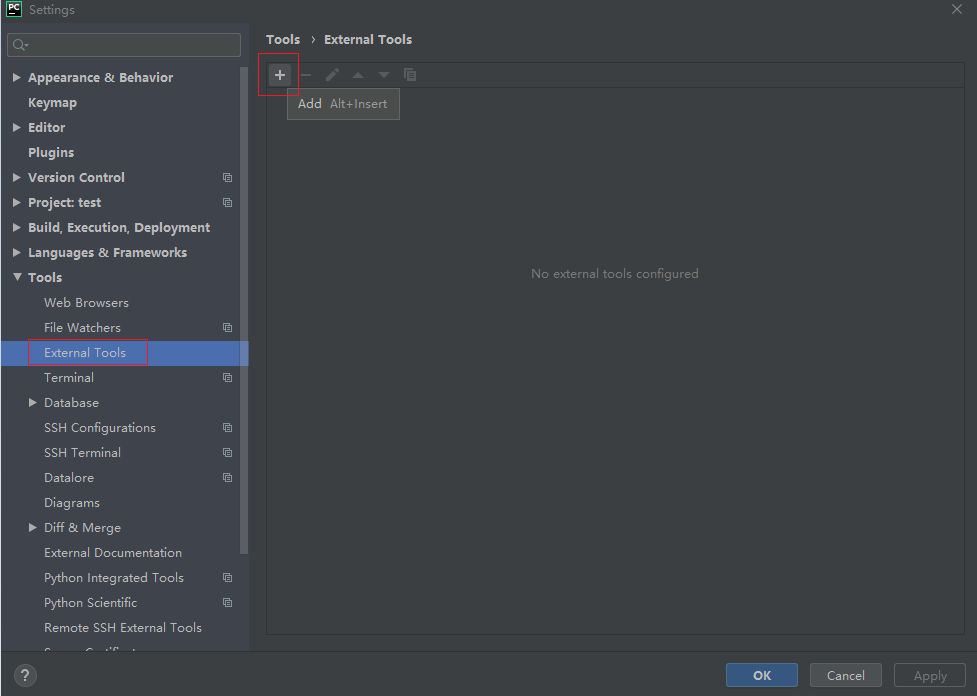Click the Copy tool icon

pos(409,74)
